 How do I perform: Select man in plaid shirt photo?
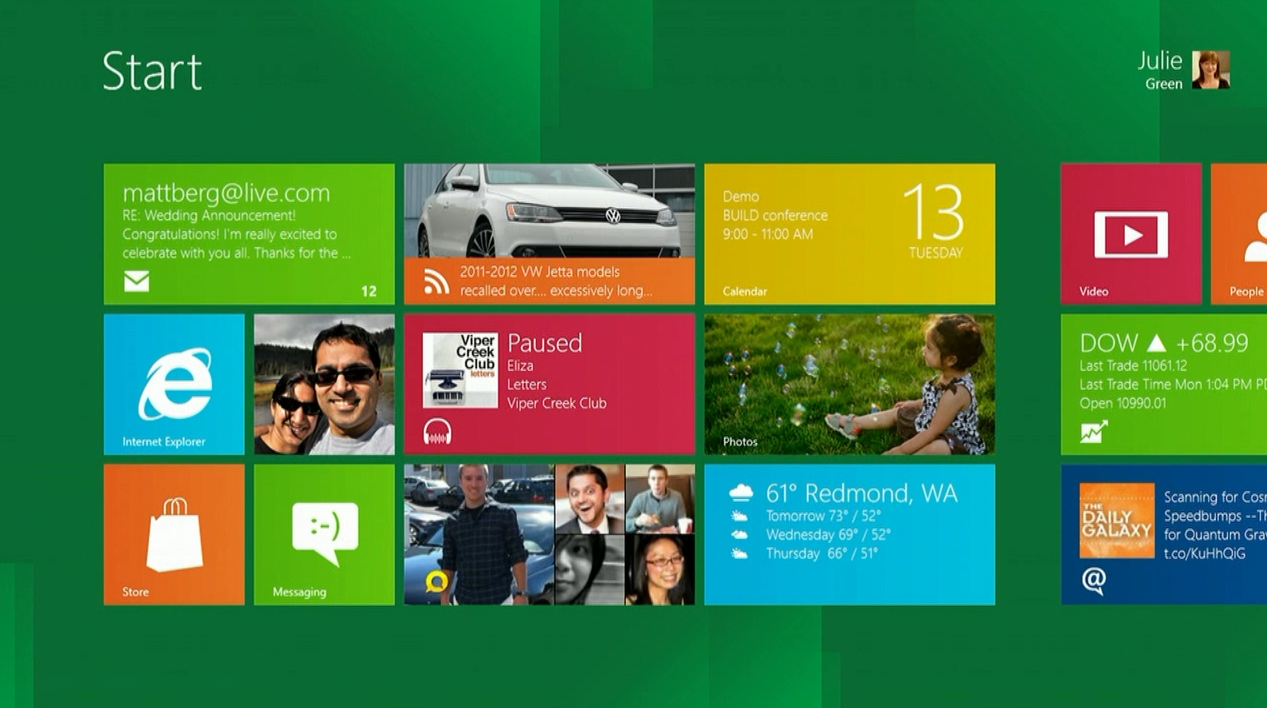(x=479, y=534)
